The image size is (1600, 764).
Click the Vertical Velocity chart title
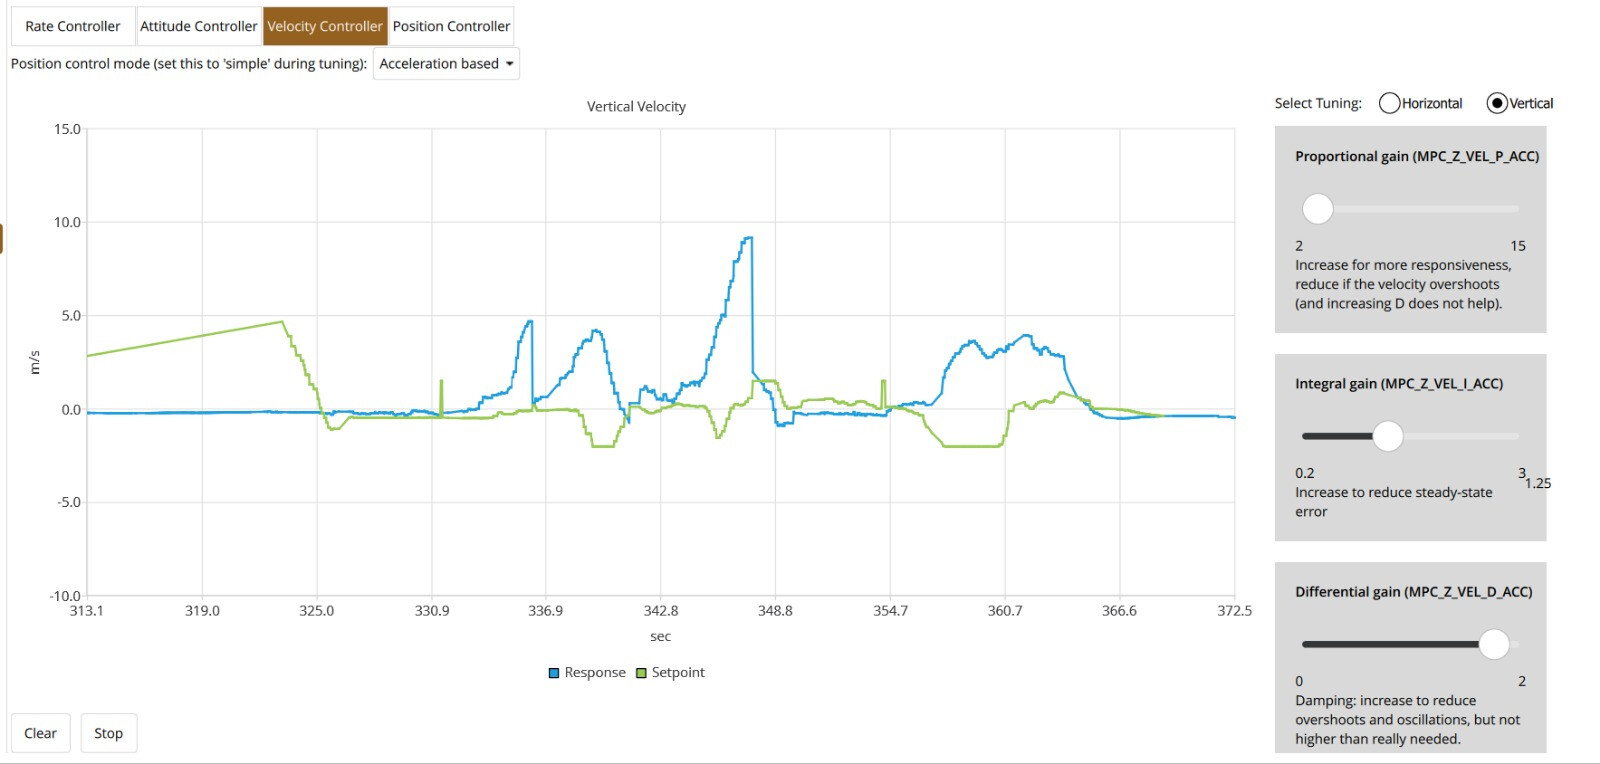pos(636,107)
